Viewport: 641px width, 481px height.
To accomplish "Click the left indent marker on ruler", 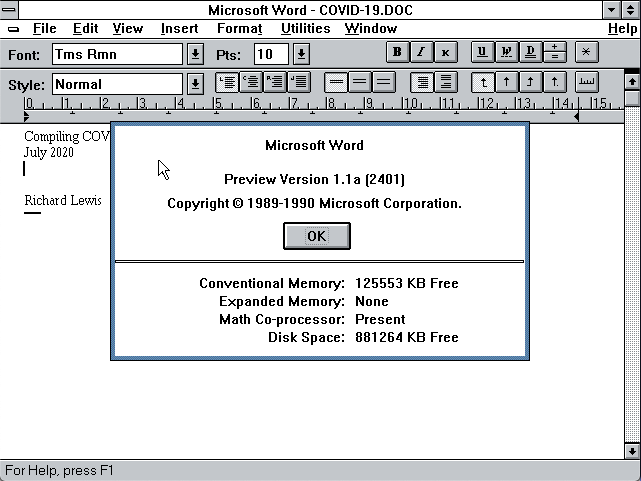I will 26,117.
